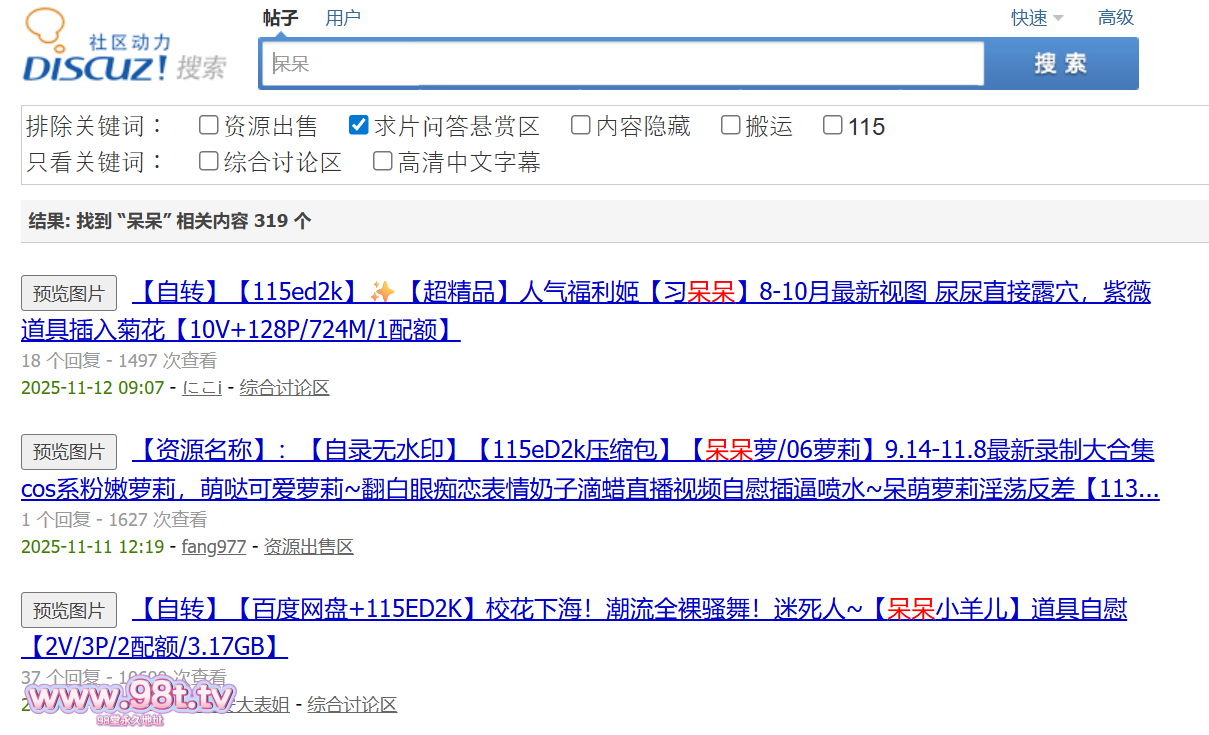The height and width of the screenshot is (735, 1209).
Task: Open author にこi's profile link
Action: coord(202,388)
